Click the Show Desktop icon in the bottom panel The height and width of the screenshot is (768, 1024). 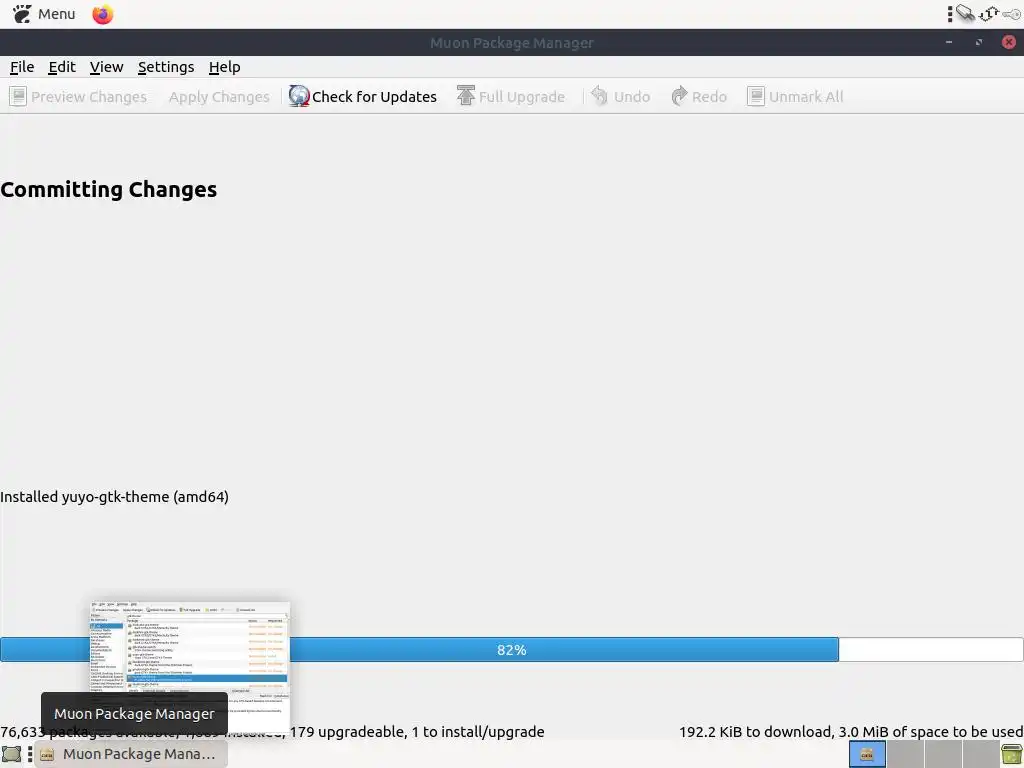(12, 754)
